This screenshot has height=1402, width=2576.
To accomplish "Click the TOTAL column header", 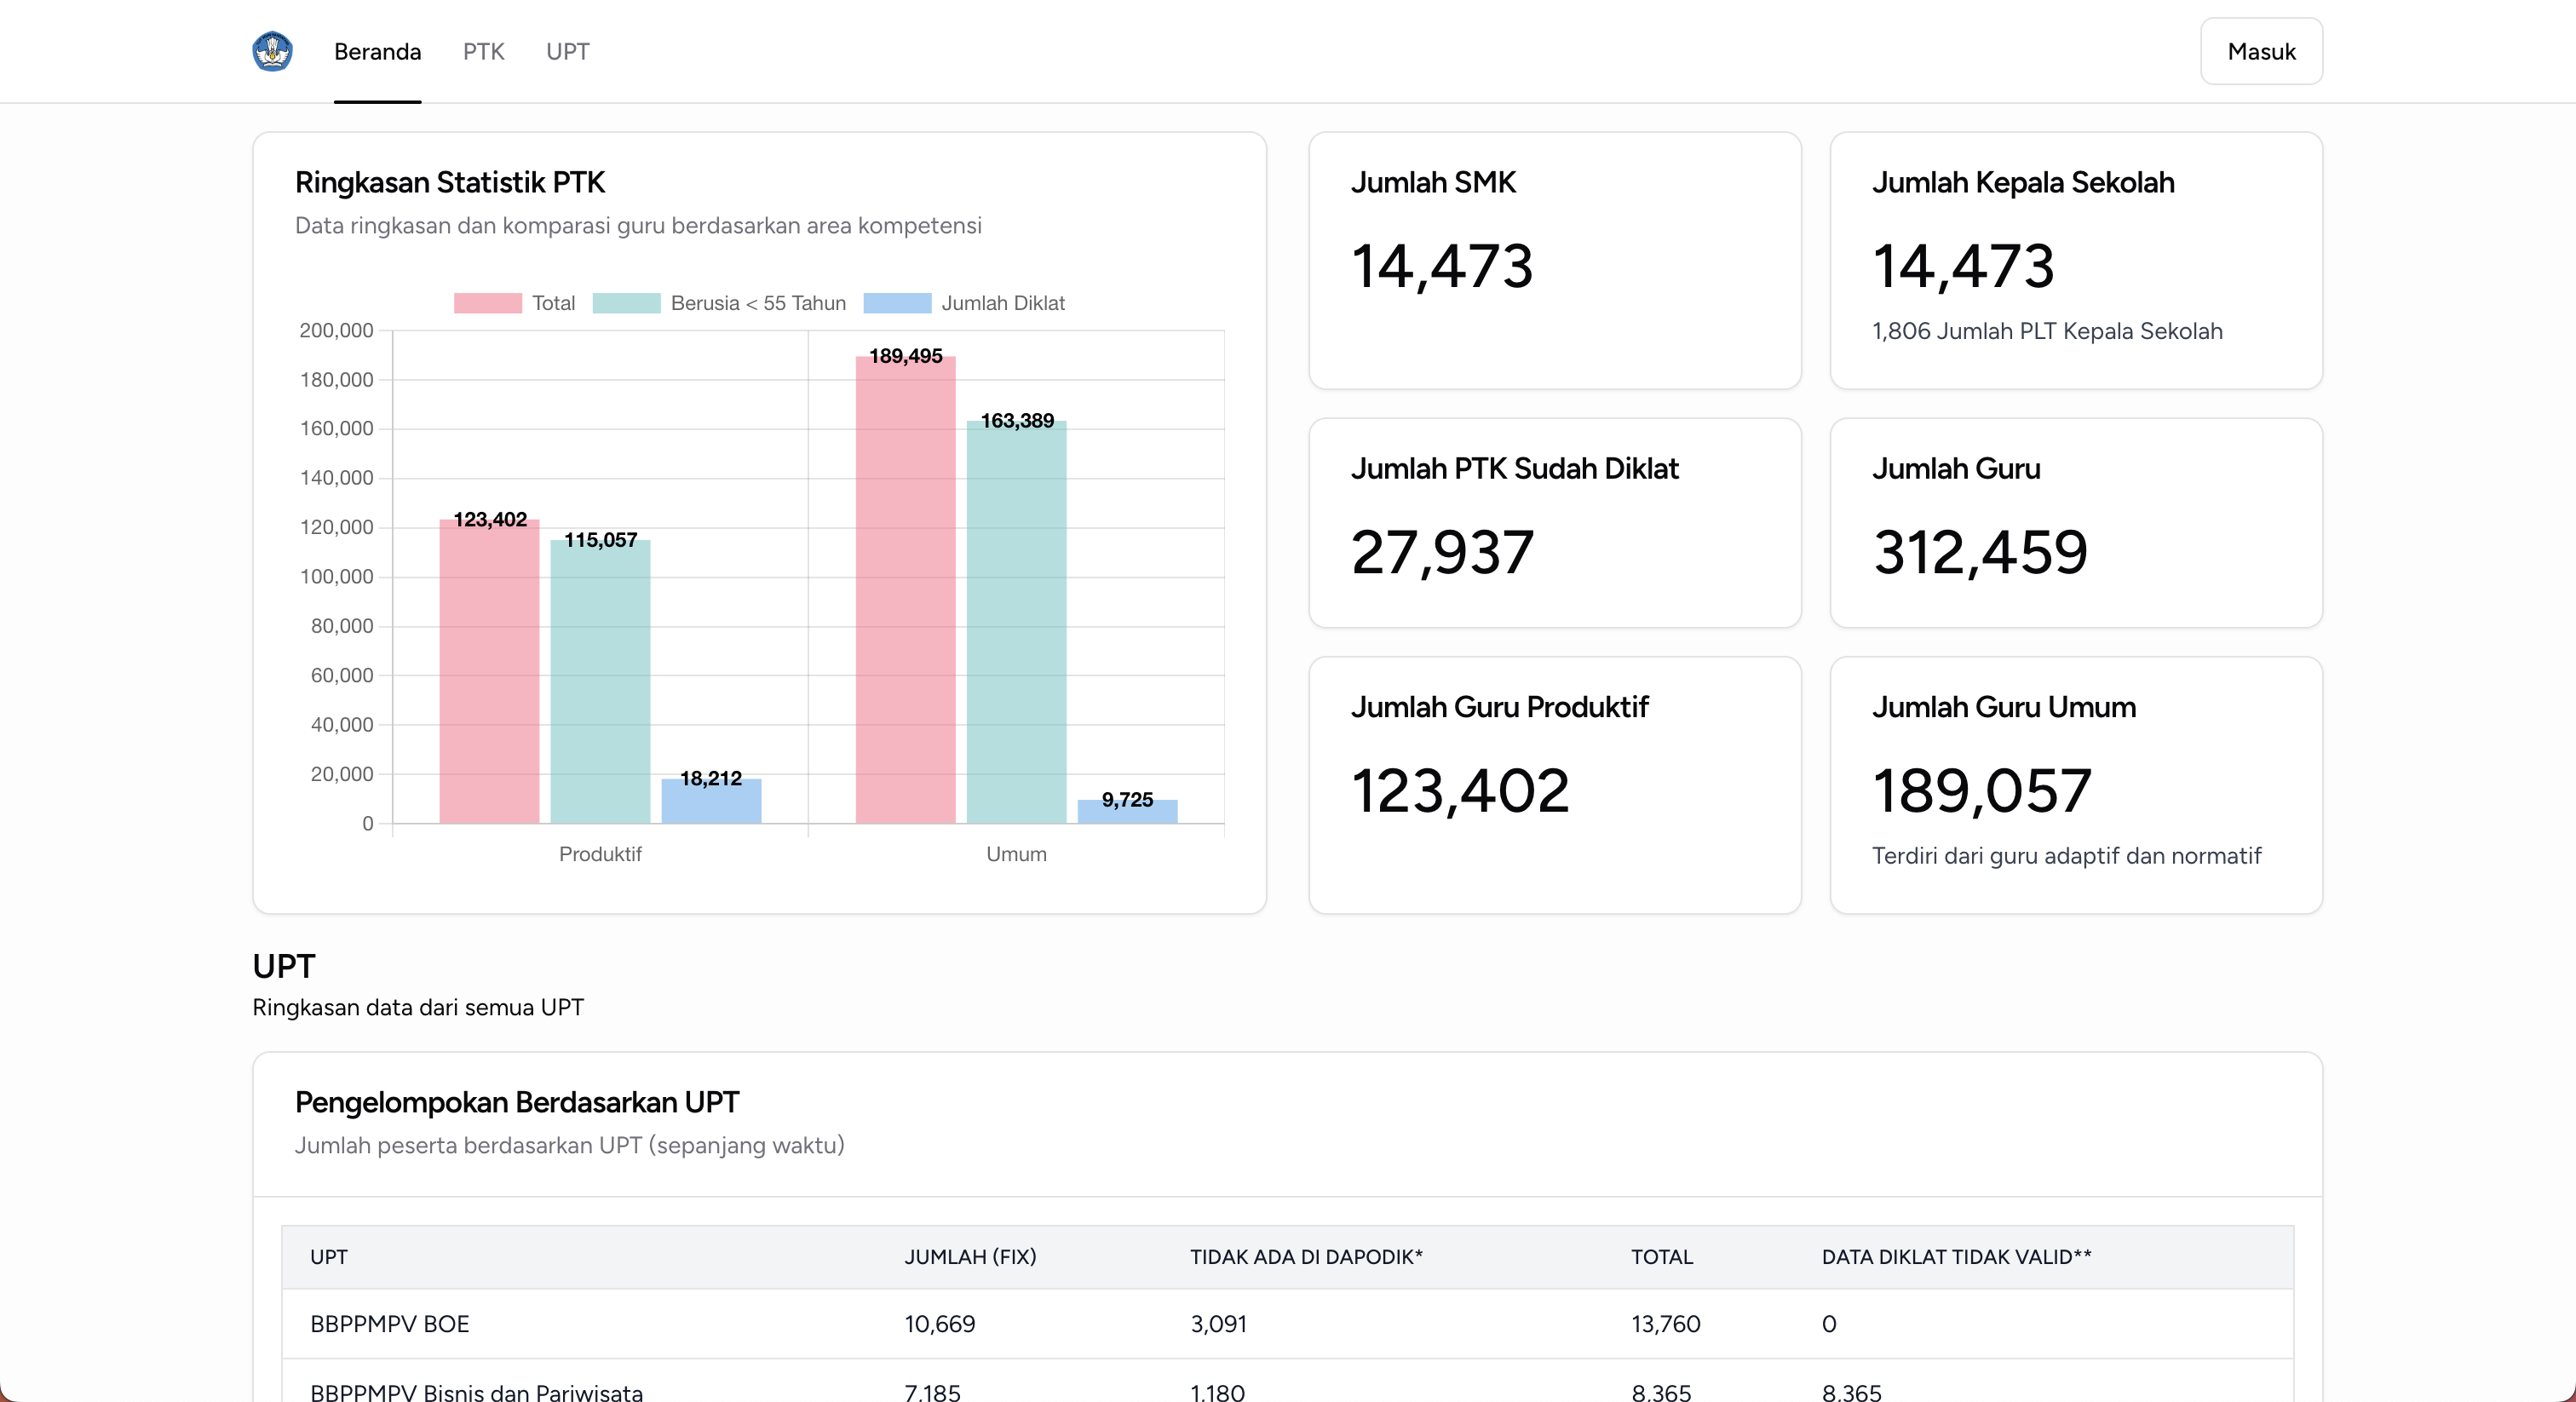I will tap(1661, 1257).
